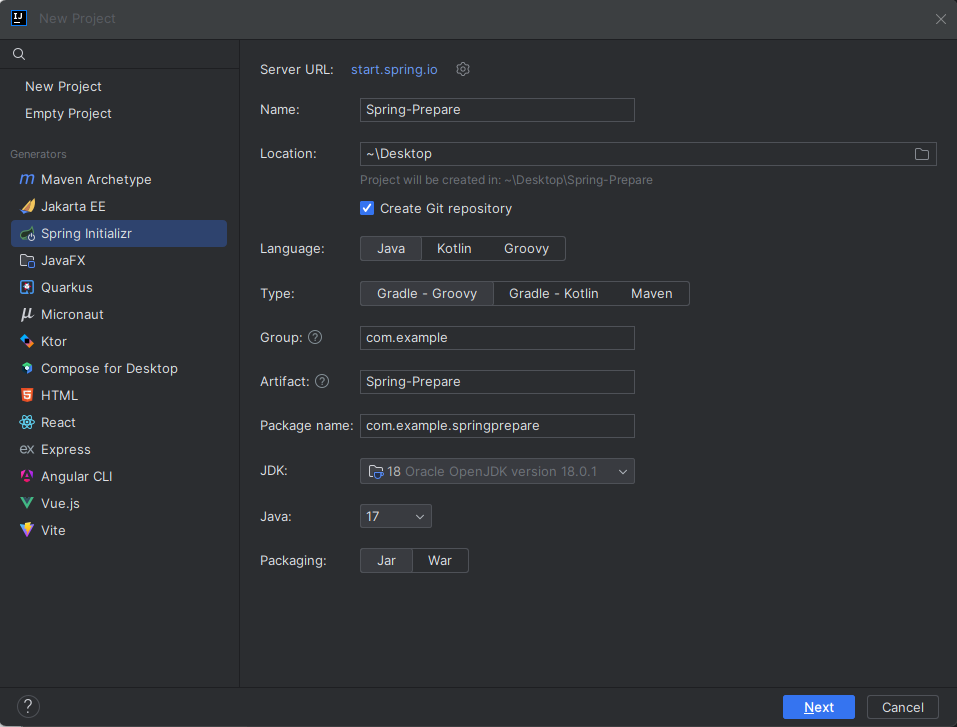Click the Next button

(818, 707)
